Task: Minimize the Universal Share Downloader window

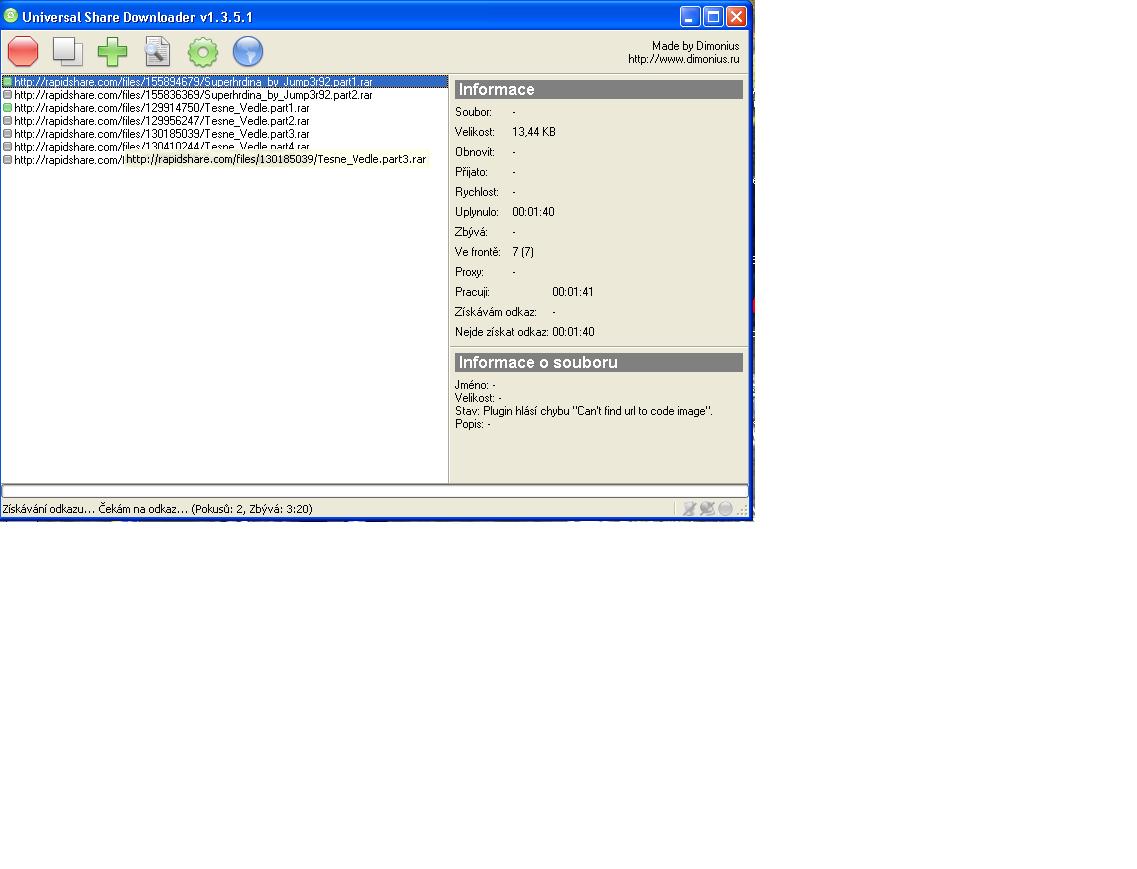Action: (690, 16)
